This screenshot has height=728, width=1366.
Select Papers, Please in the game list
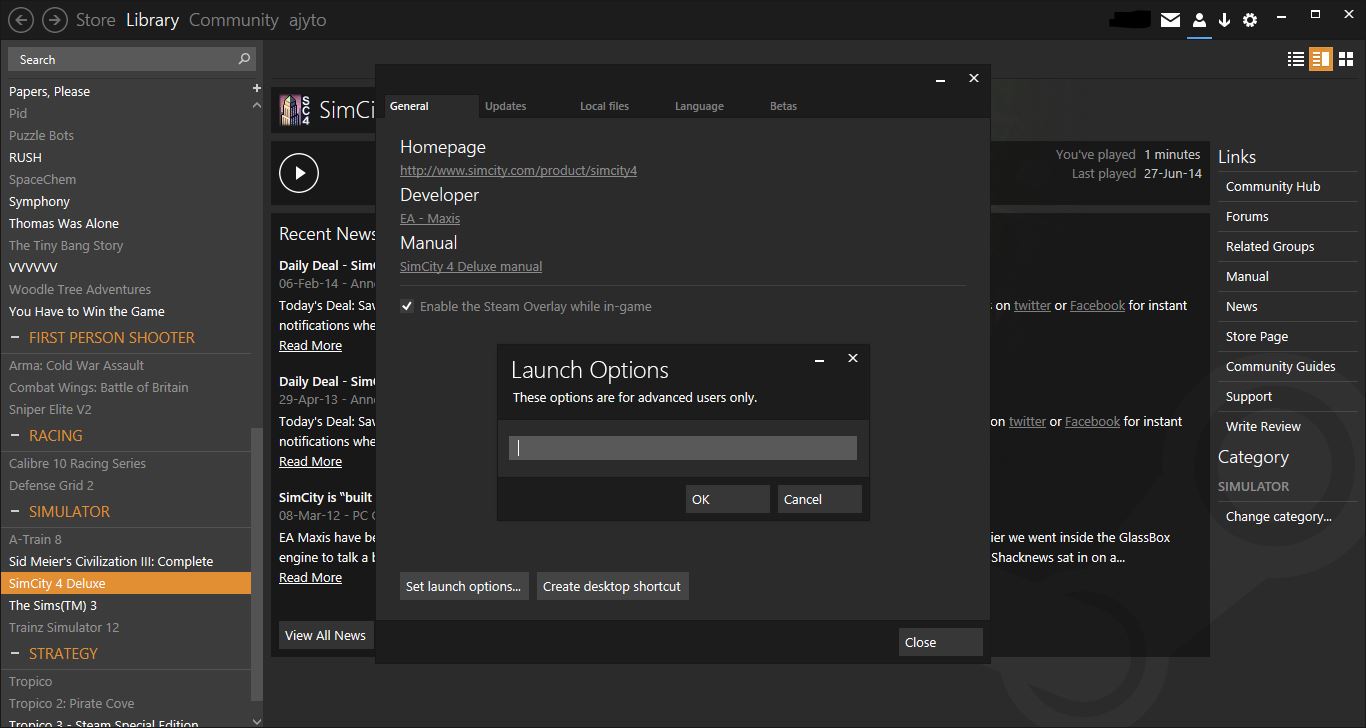49,91
